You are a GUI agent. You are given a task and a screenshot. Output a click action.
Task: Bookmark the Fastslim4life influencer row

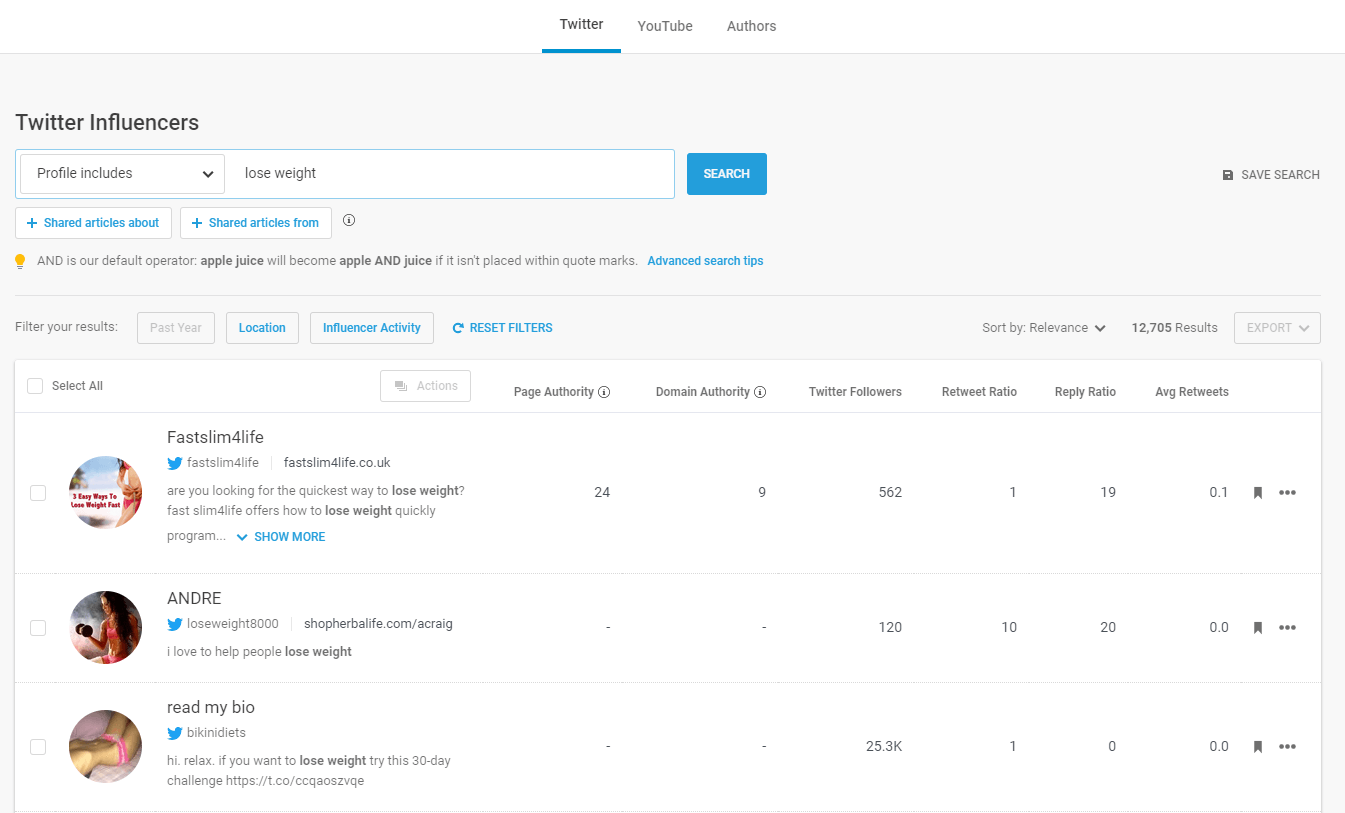coord(1258,492)
